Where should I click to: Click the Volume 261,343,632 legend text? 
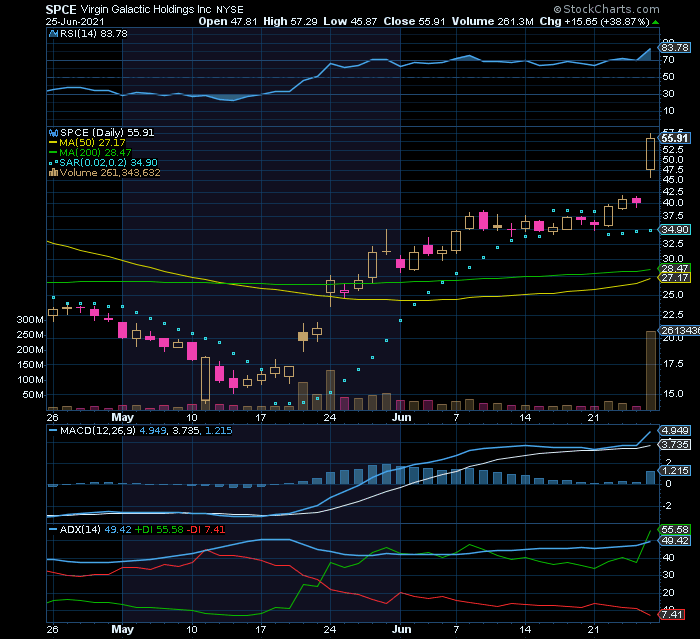(110, 172)
